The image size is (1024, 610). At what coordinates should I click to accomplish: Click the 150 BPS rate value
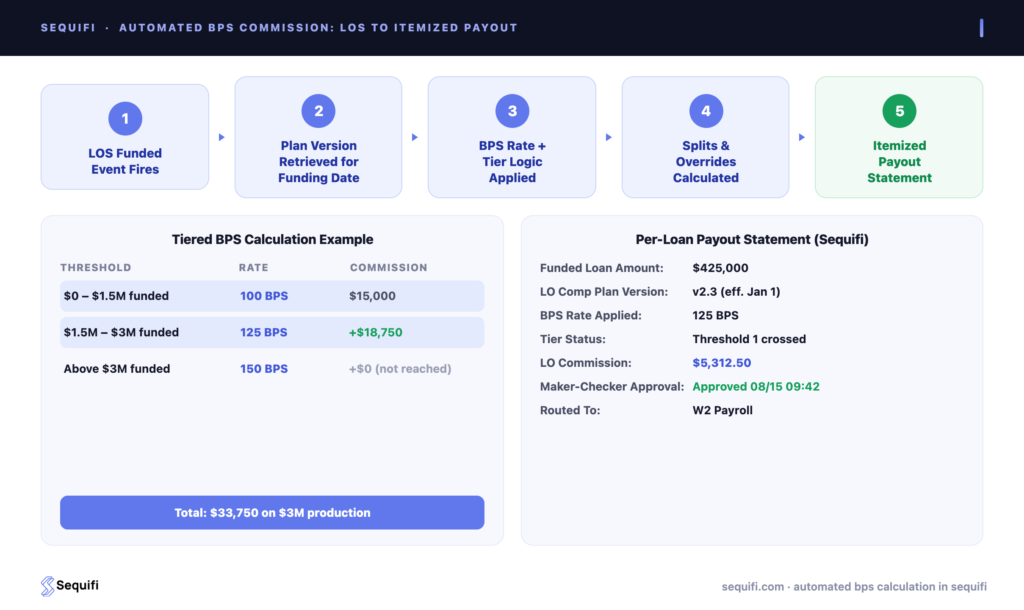(264, 369)
